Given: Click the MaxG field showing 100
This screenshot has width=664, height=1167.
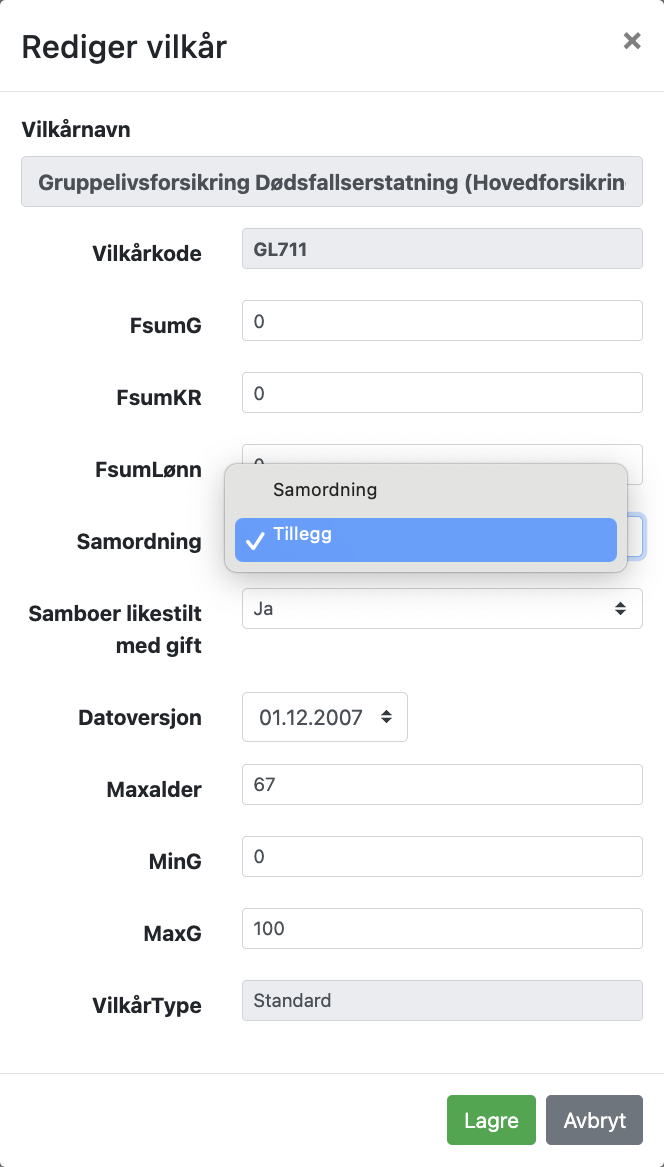Looking at the screenshot, I should tap(441, 929).
